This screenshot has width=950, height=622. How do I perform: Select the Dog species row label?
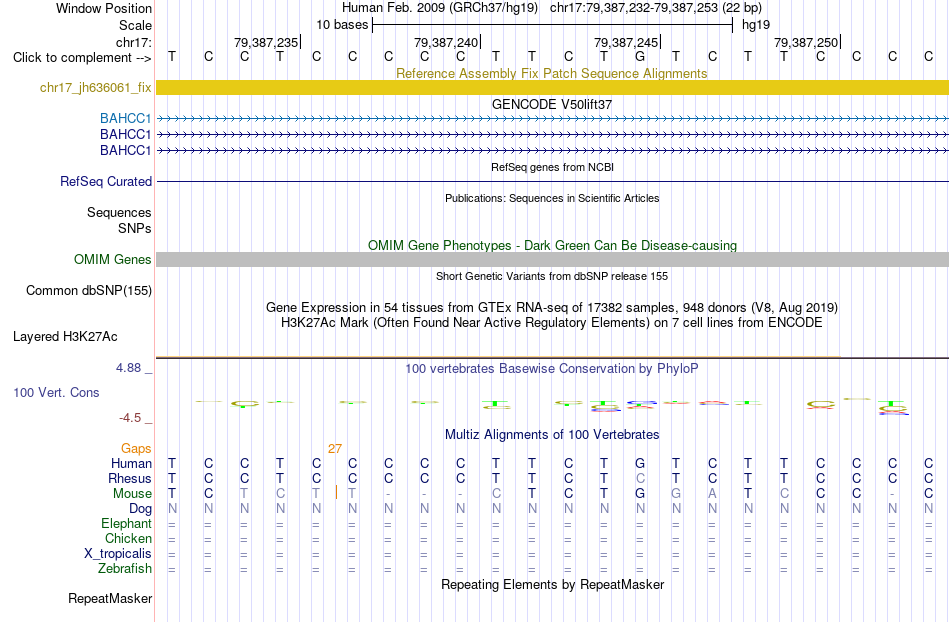tap(140, 509)
